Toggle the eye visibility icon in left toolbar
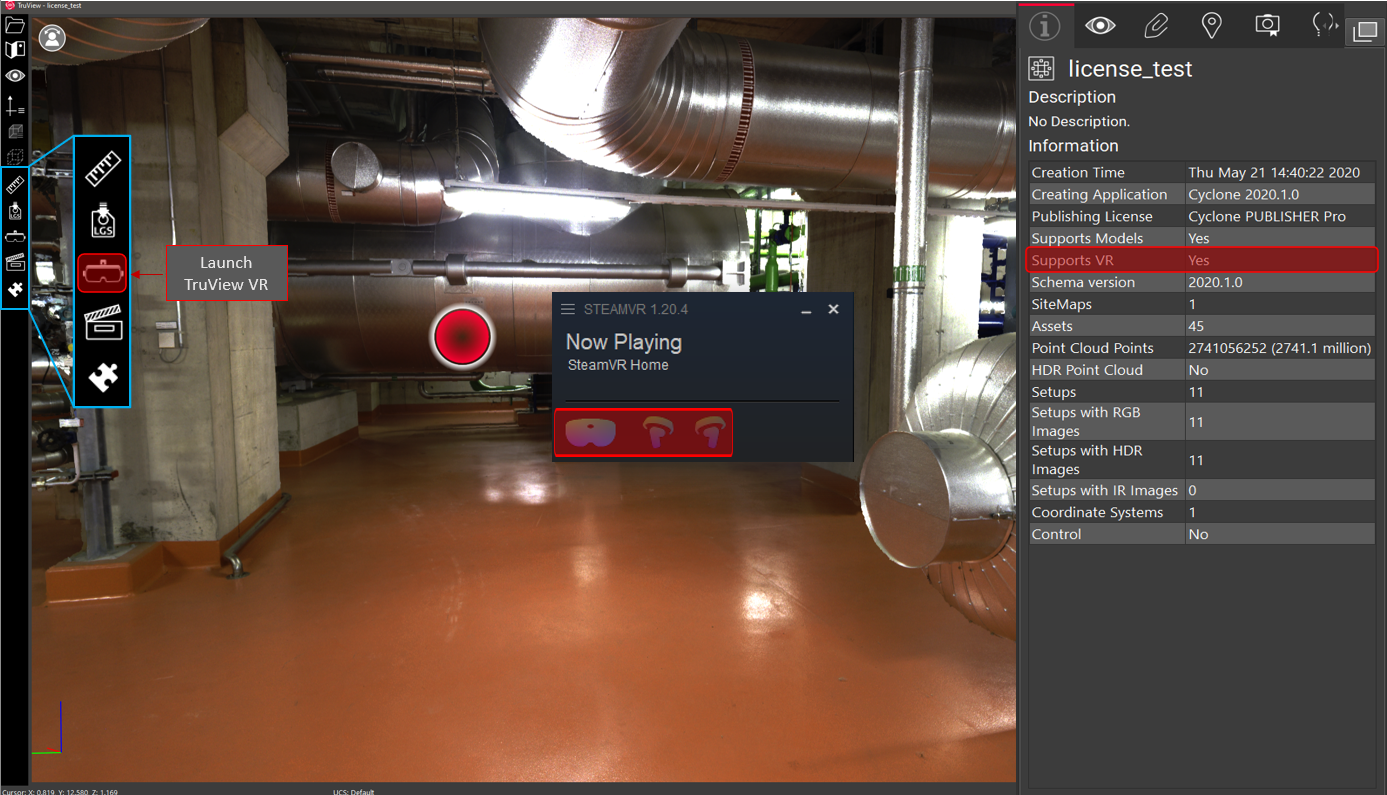This screenshot has height=795, width=1387. pos(14,76)
